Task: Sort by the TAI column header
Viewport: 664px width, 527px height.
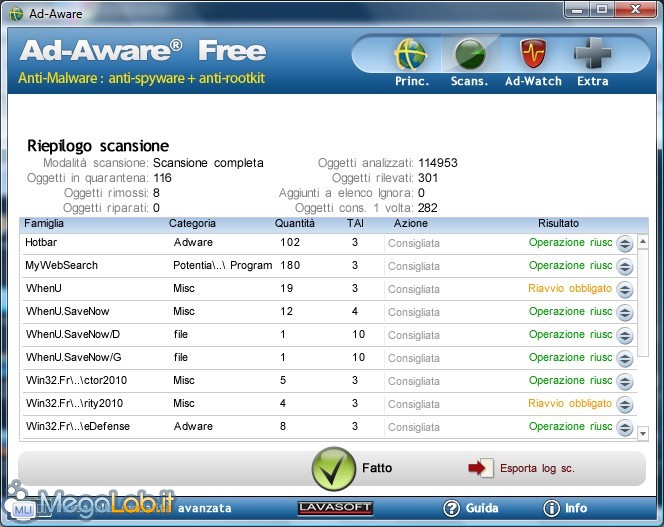Action: click(x=355, y=223)
